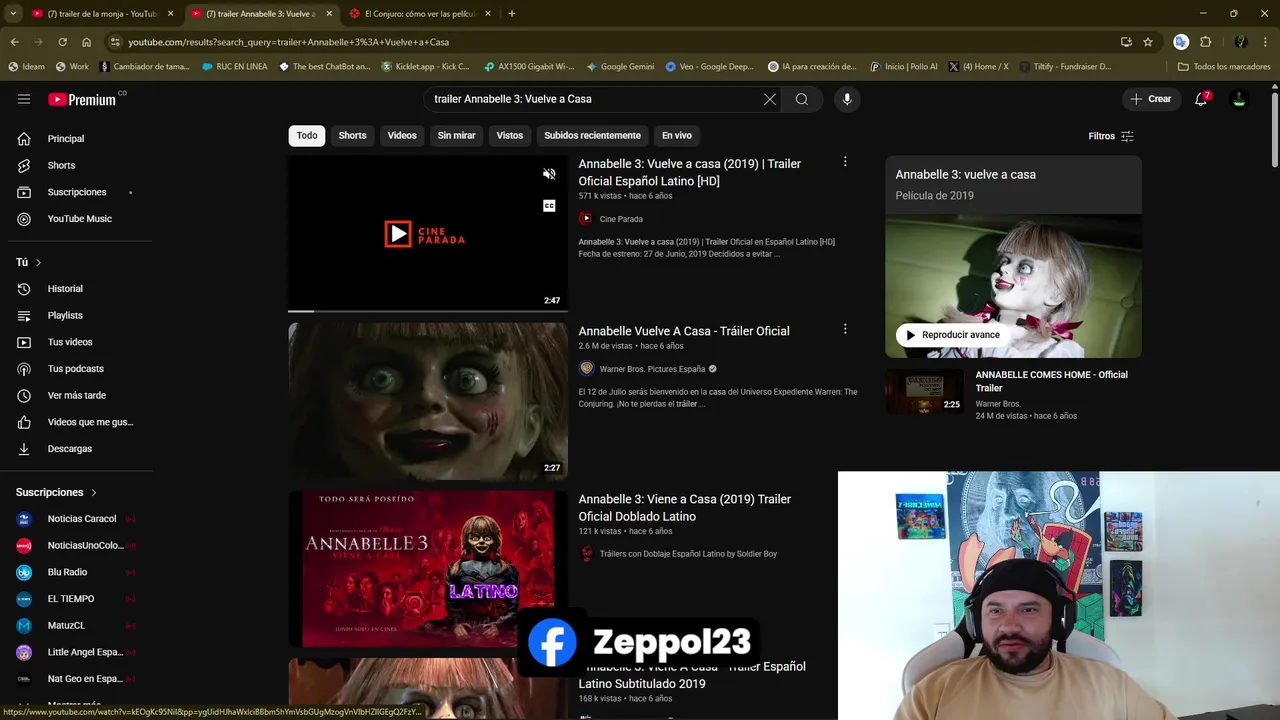Open Suscripciones in the sidebar
This screenshot has width=1280, height=720.
click(x=76, y=192)
